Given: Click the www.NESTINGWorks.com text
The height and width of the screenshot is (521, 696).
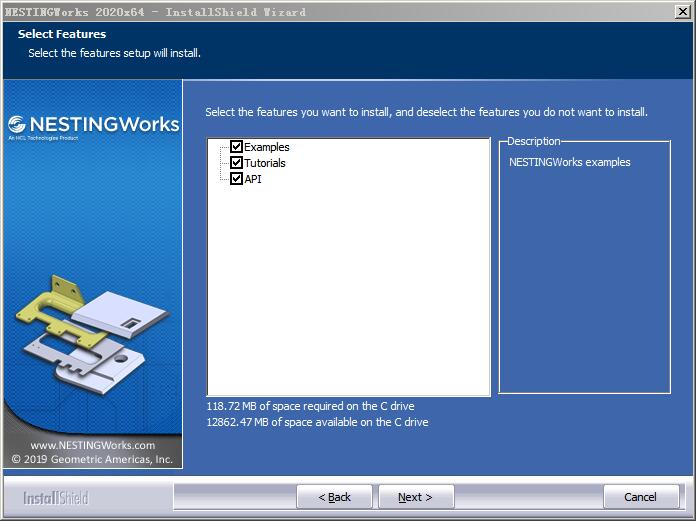Looking at the screenshot, I should tap(93, 445).
